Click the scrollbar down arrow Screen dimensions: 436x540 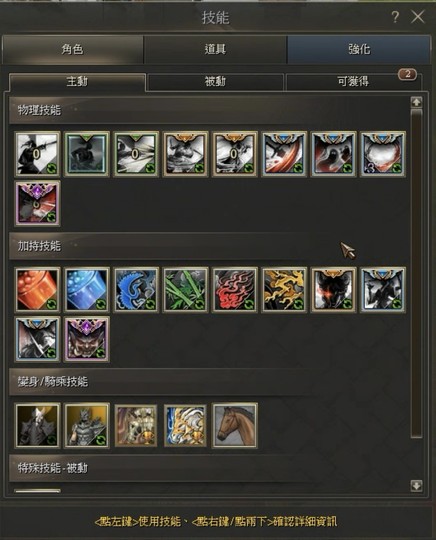pyautogui.click(x=416, y=486)
